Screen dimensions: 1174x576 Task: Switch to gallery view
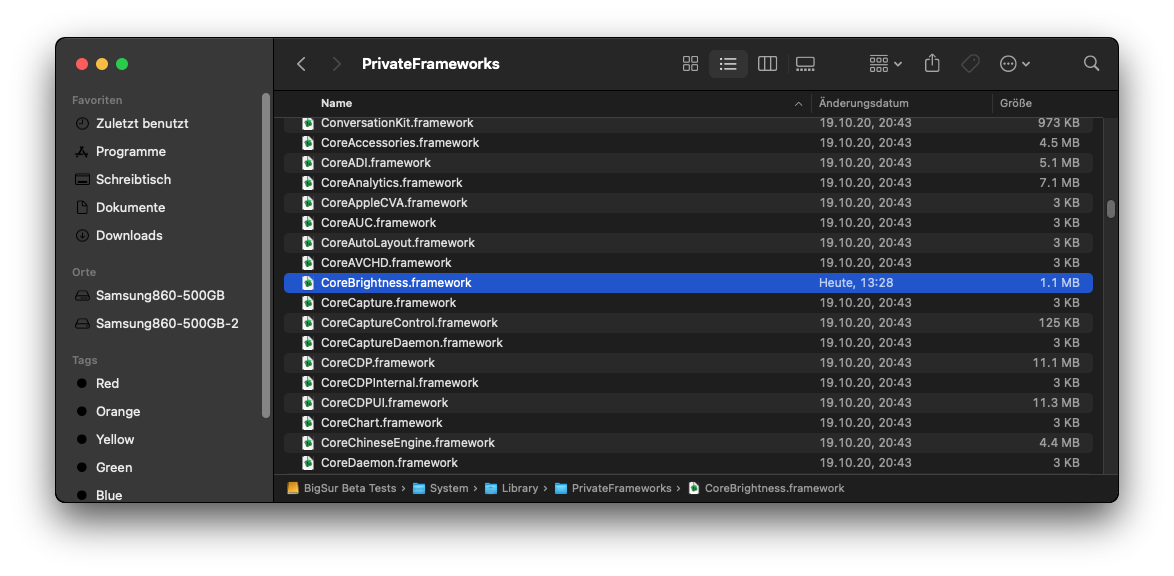[x=805, y=64]
